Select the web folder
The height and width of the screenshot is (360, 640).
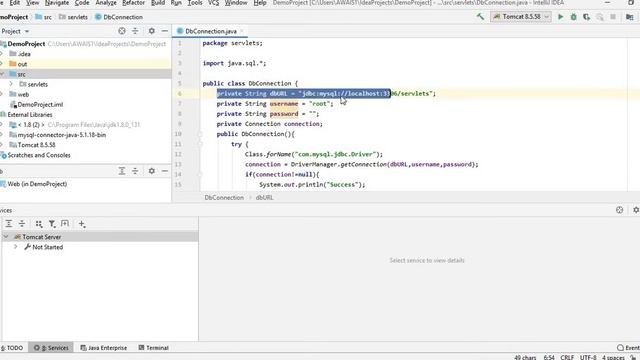coord(23,94)
